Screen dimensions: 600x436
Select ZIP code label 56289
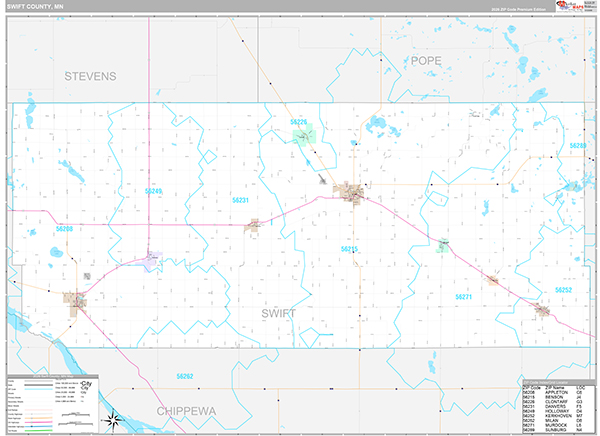tap(578, 145)
